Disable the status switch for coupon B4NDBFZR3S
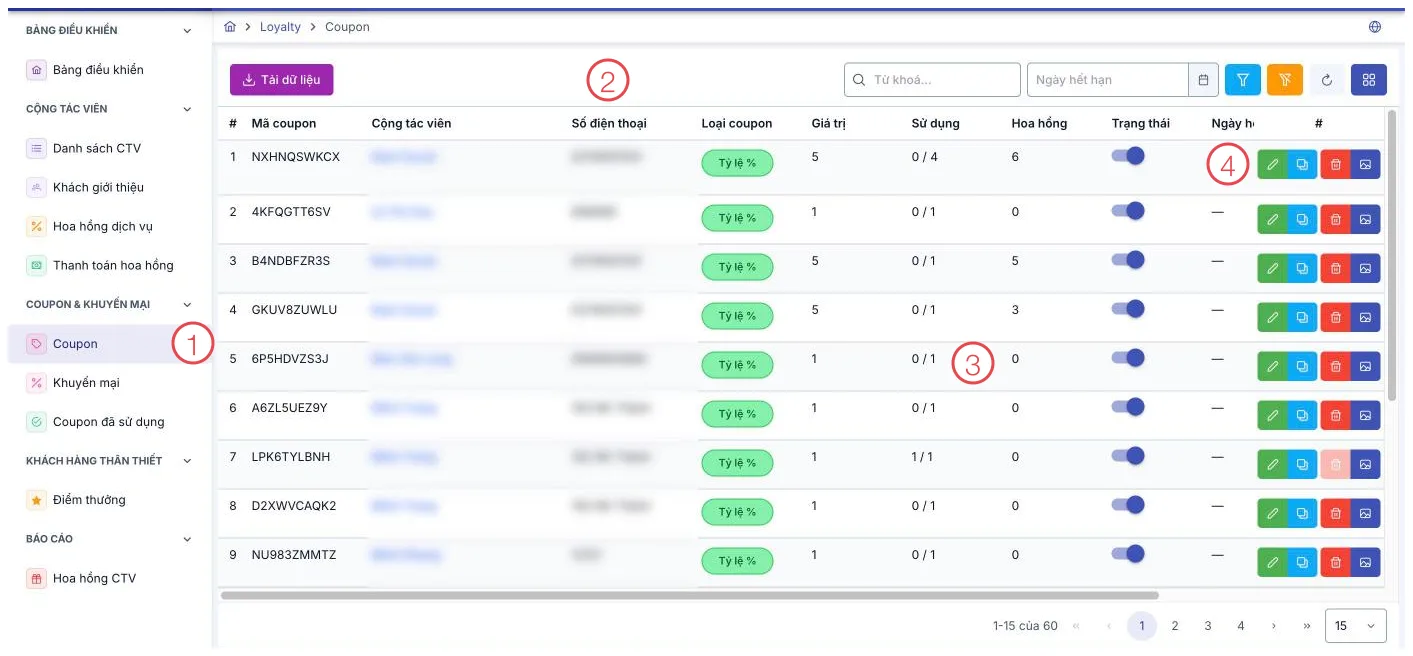Viewport: 1413px width, 656px height. click(1128, 260)
